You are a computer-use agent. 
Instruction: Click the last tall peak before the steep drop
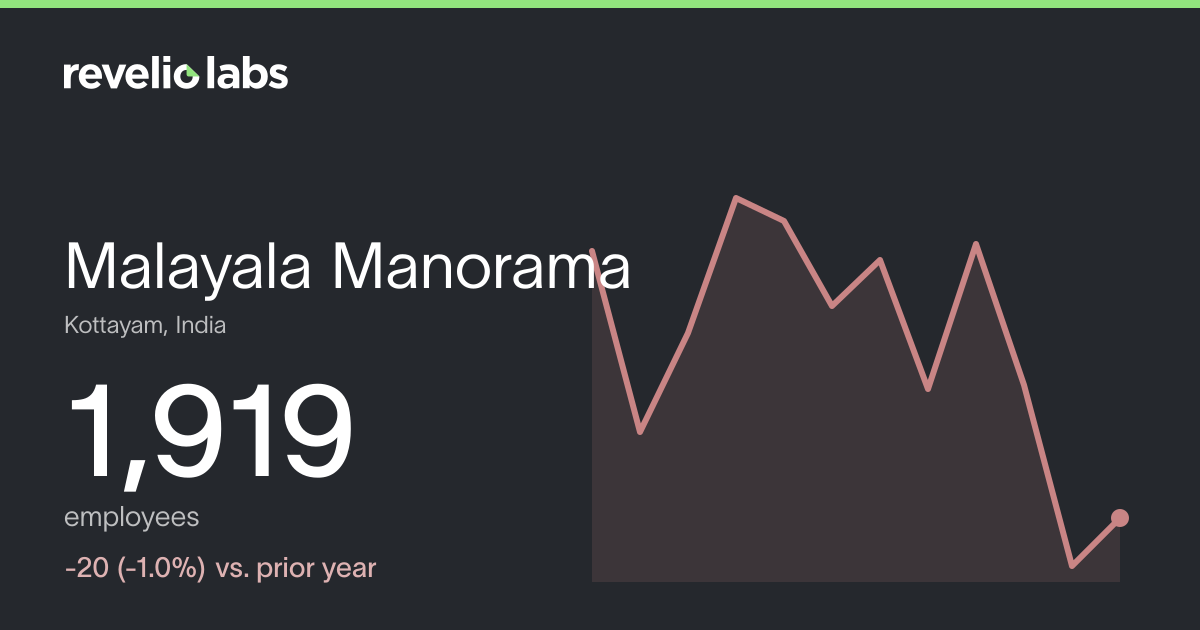tap(976, 244)
